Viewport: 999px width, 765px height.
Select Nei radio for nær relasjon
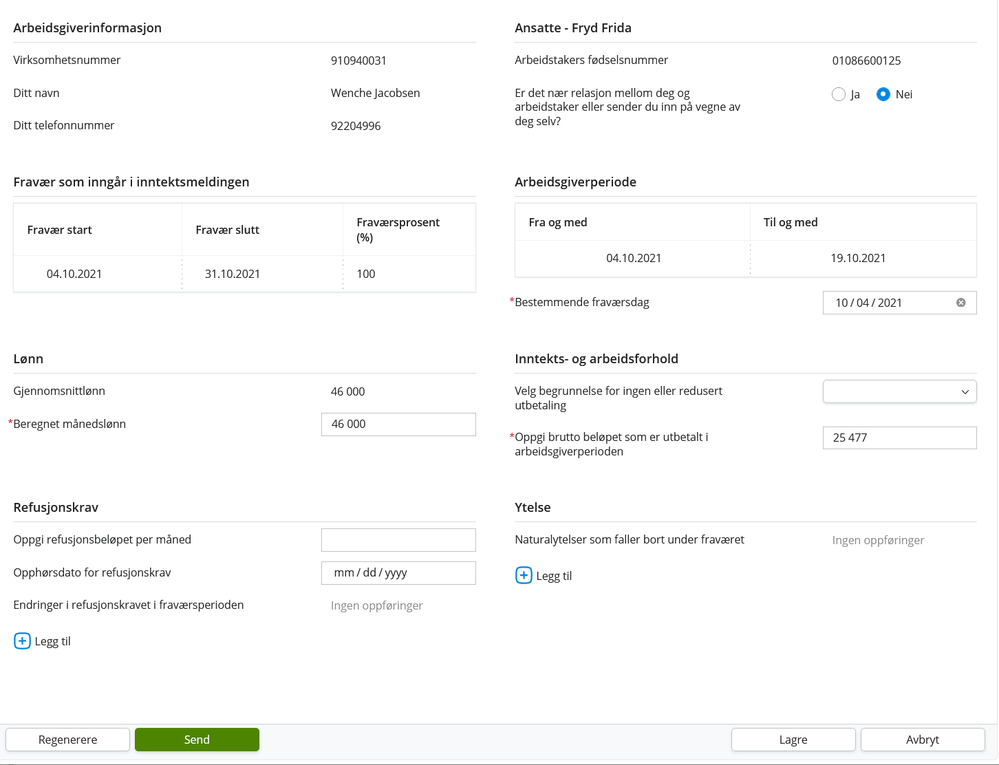click(883, 94)
